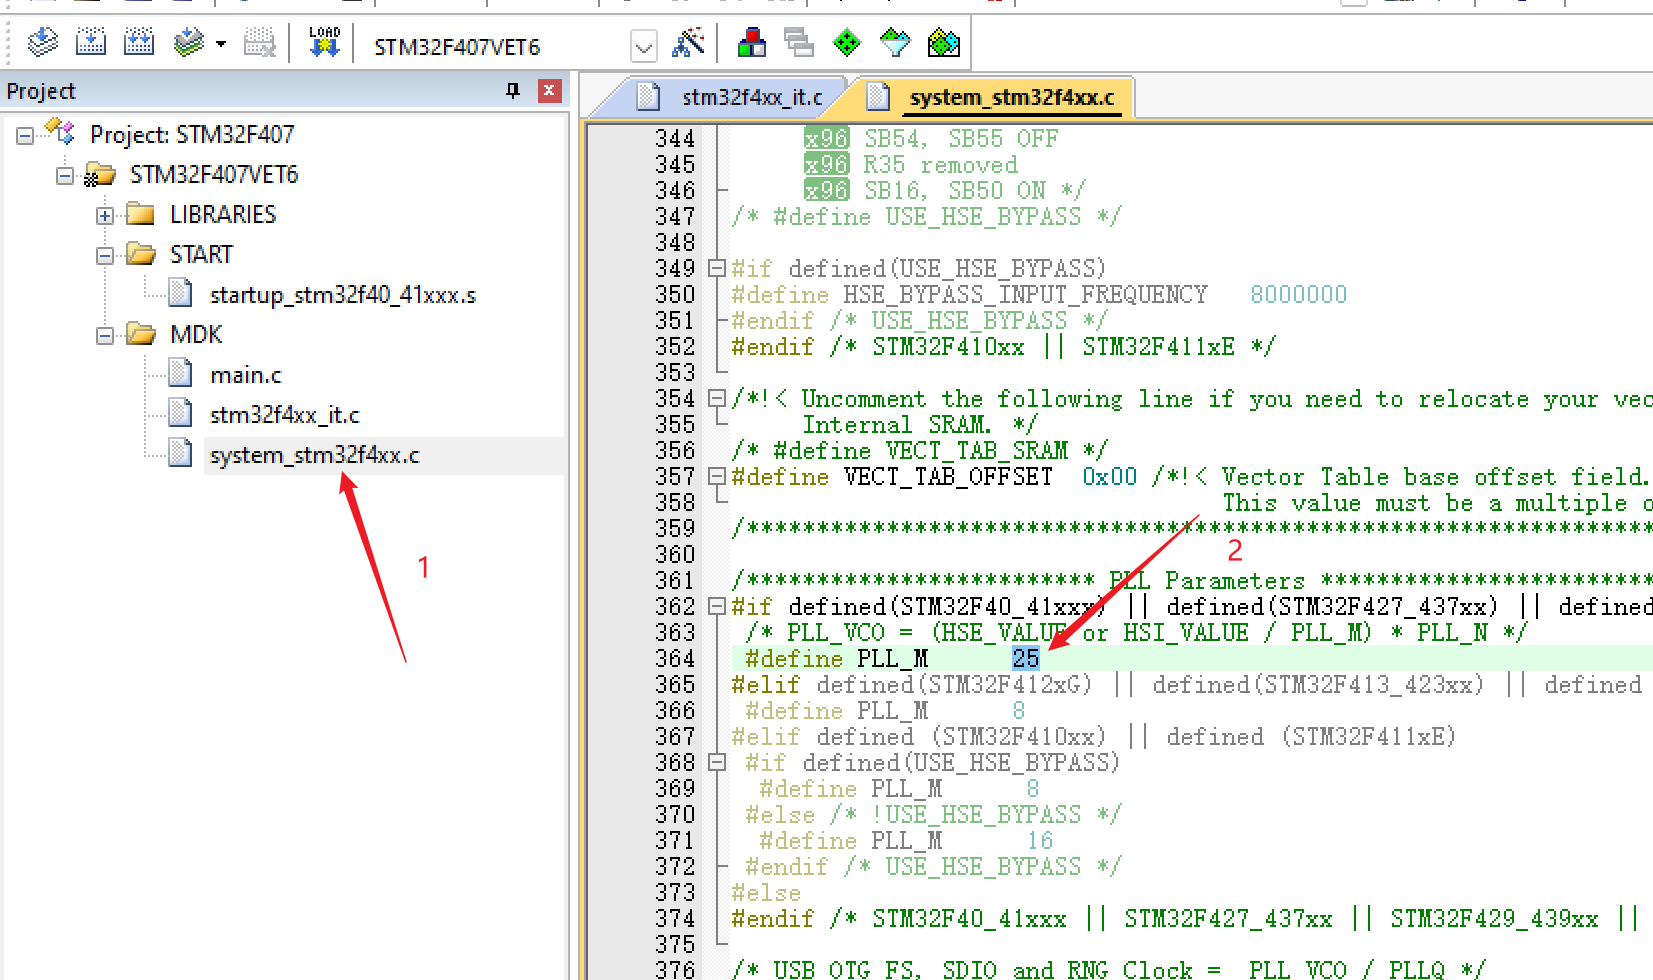The image size is (1653, 980).
Task: Click the LIBRARIES folder icon
Action: pos(141,214)
